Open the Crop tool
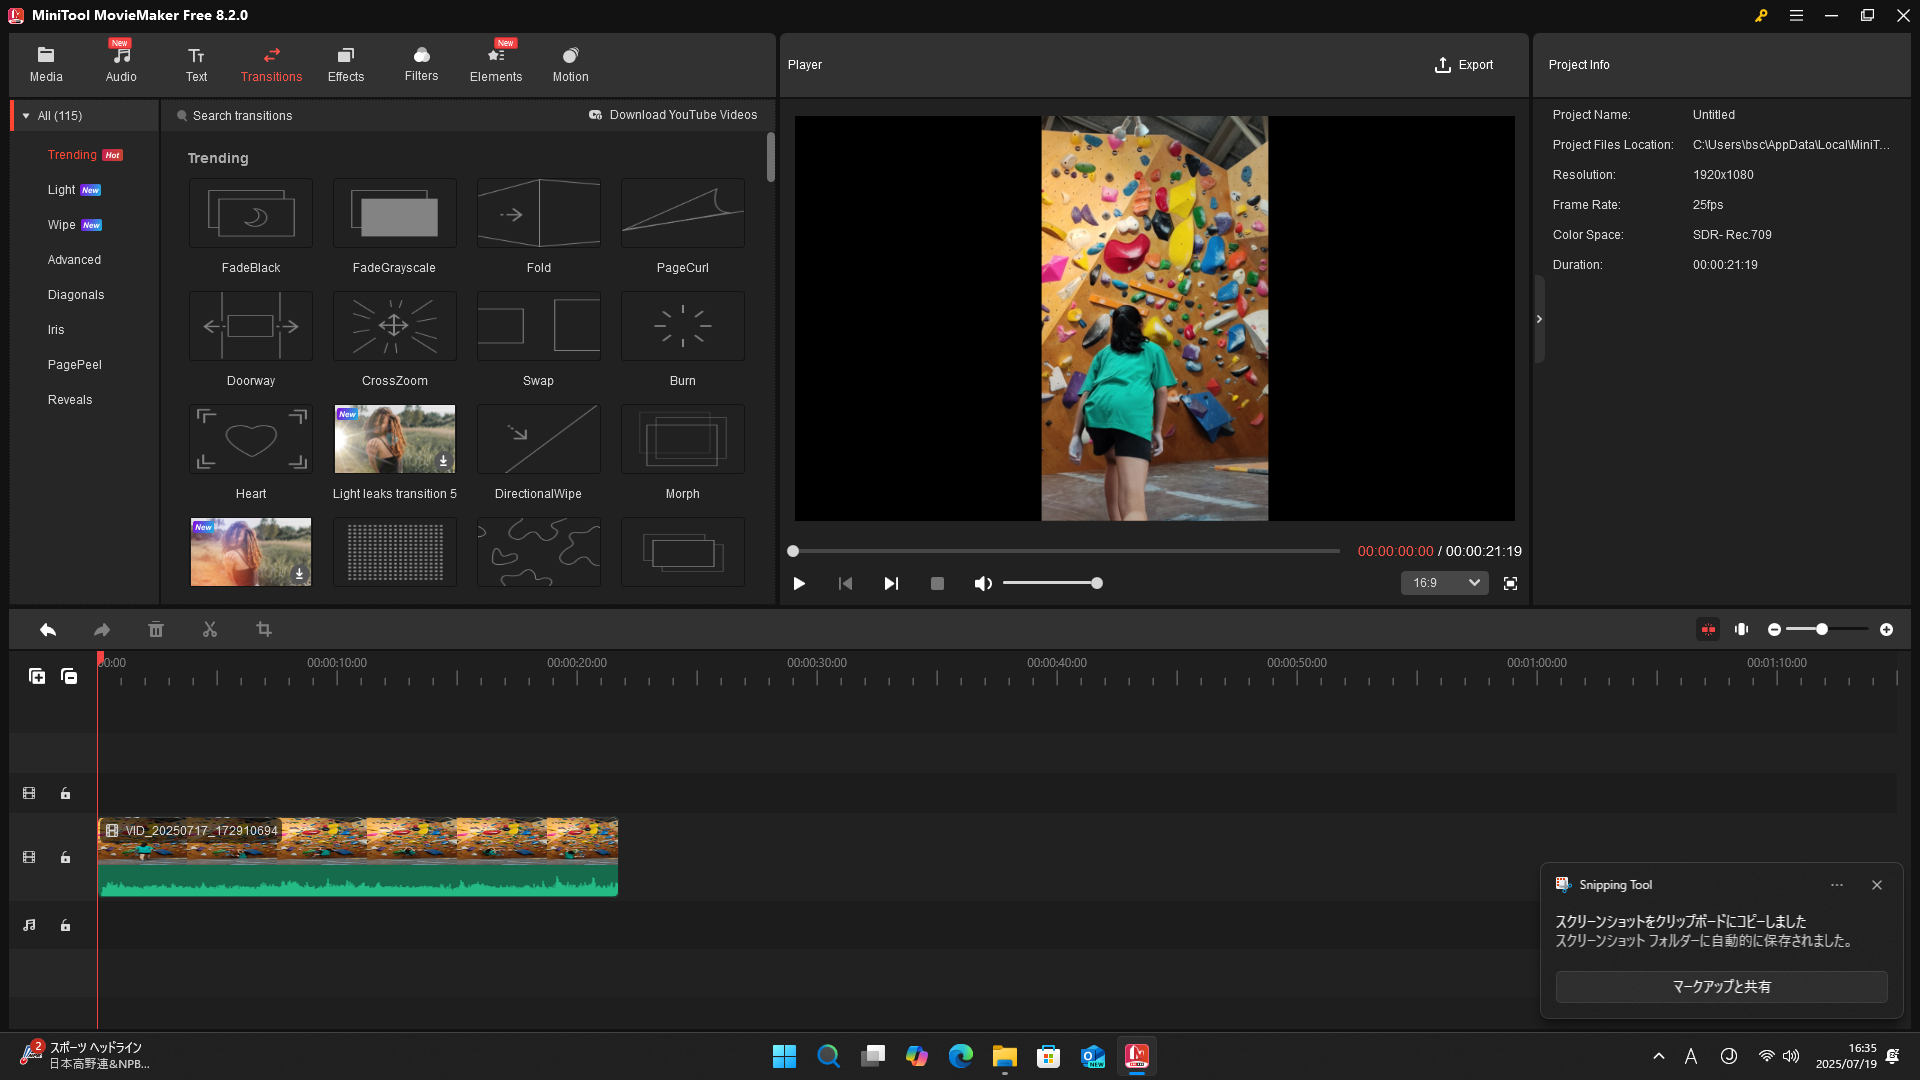1920x1080 pixels. click(x=264, y=630)
